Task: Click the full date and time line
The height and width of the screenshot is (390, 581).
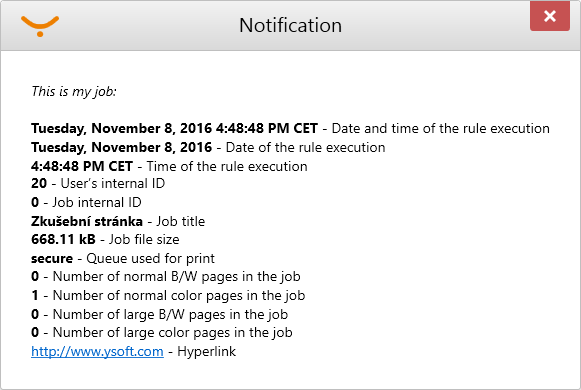Action: click(x=290, y=128)
